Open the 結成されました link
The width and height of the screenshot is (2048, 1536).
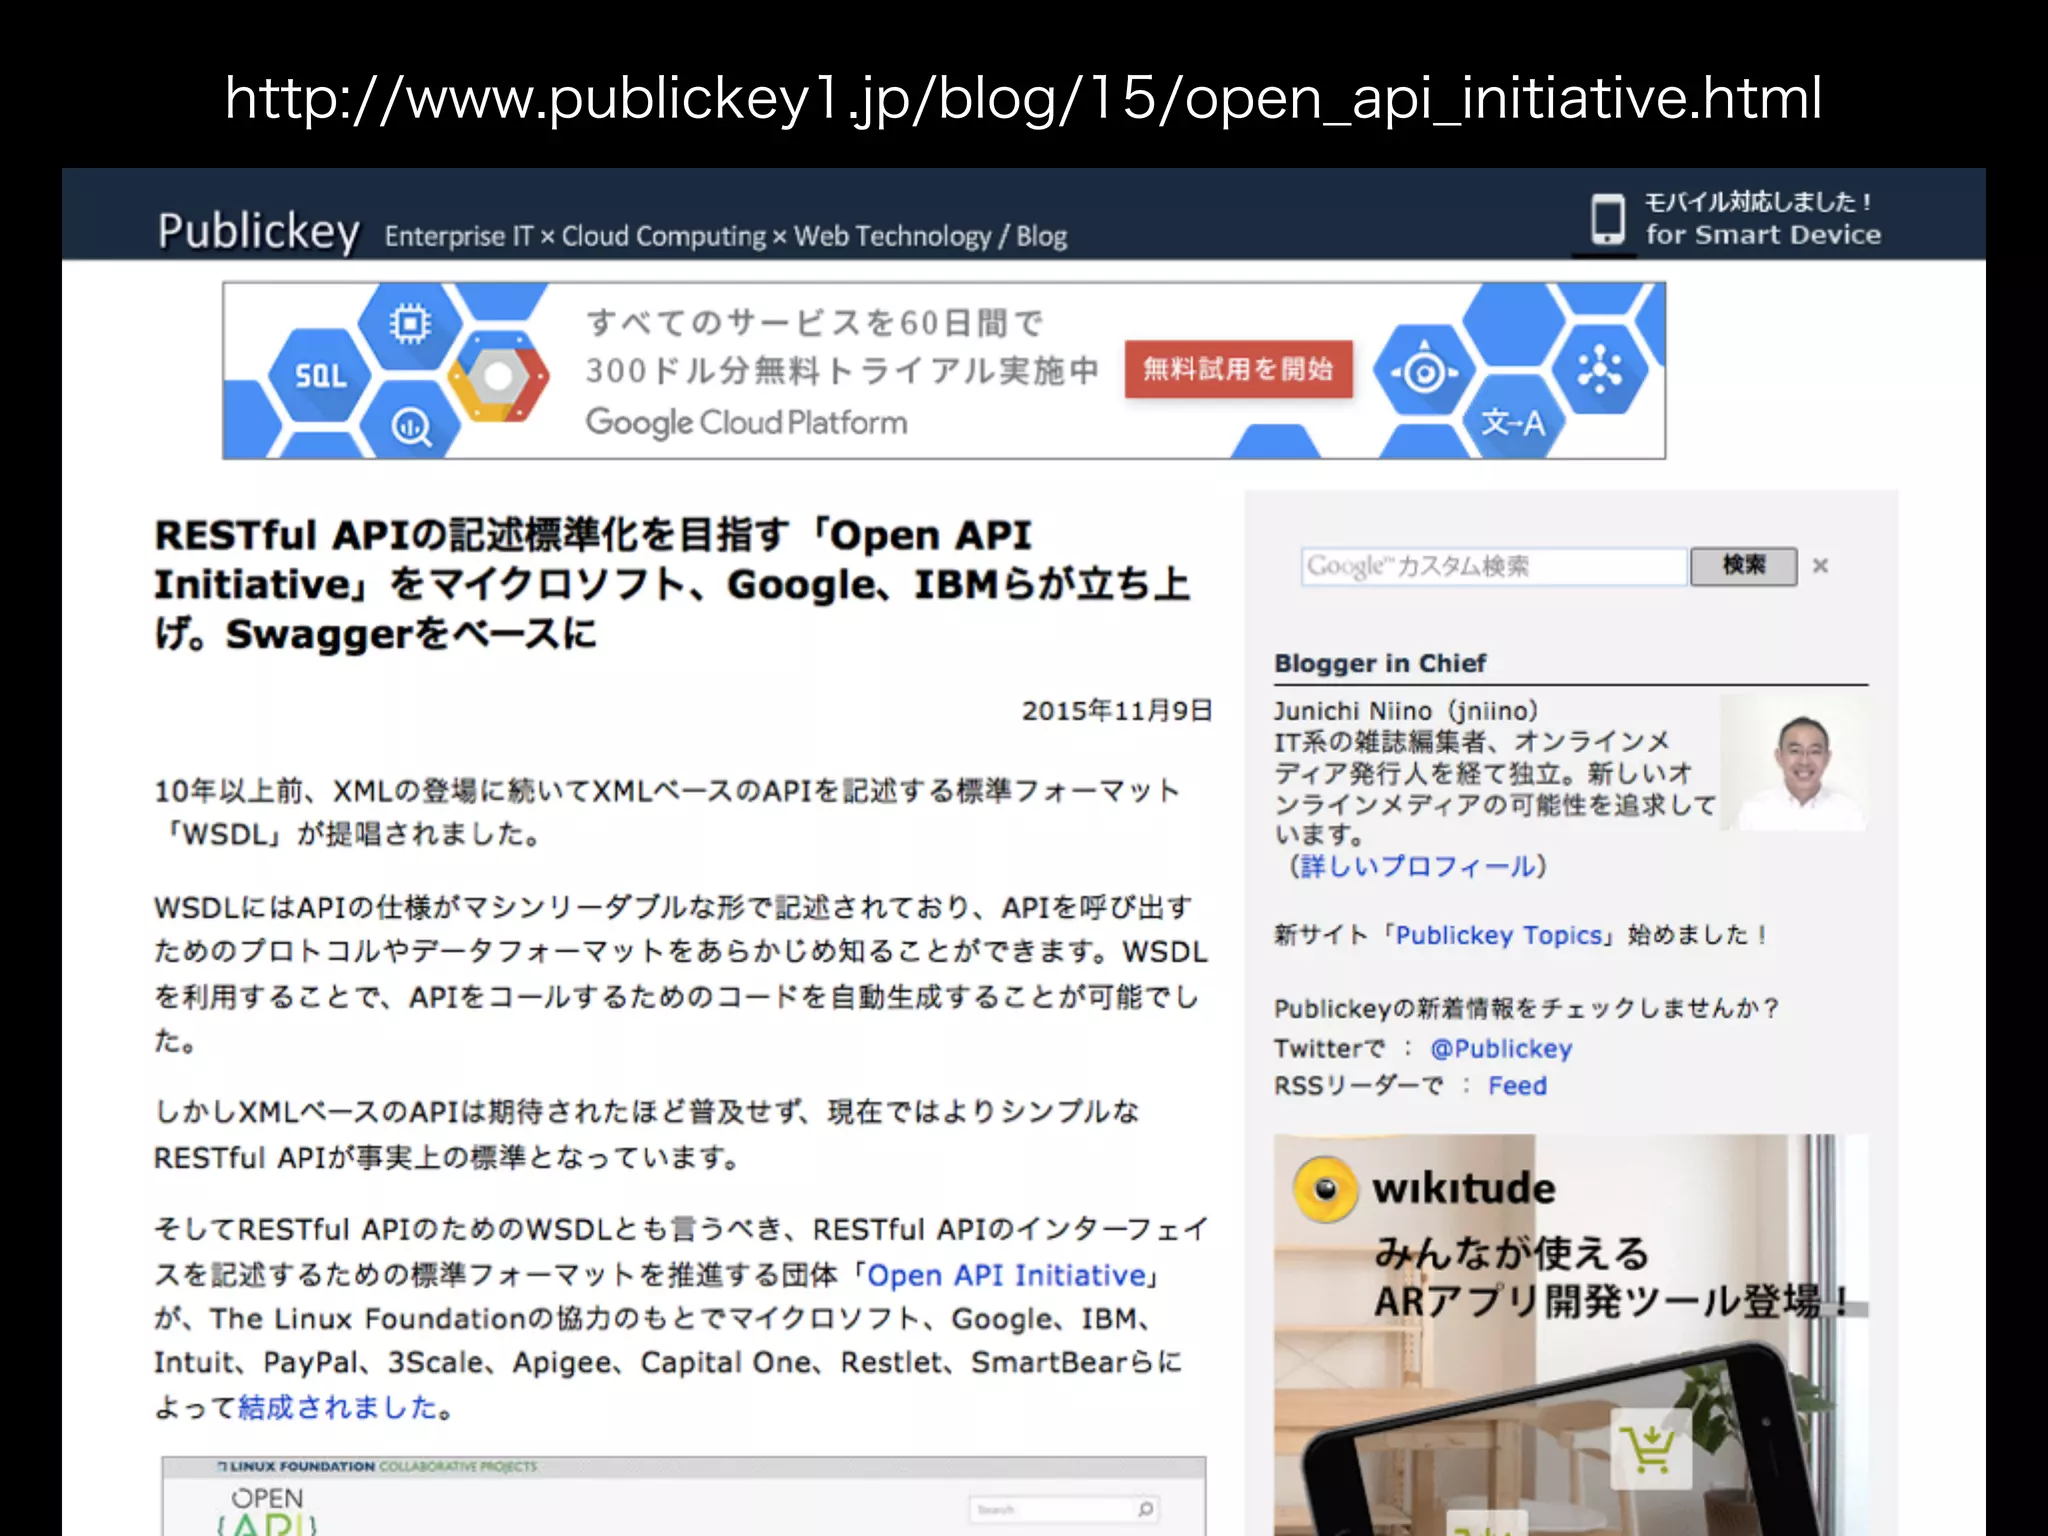tap(338, 1407)
